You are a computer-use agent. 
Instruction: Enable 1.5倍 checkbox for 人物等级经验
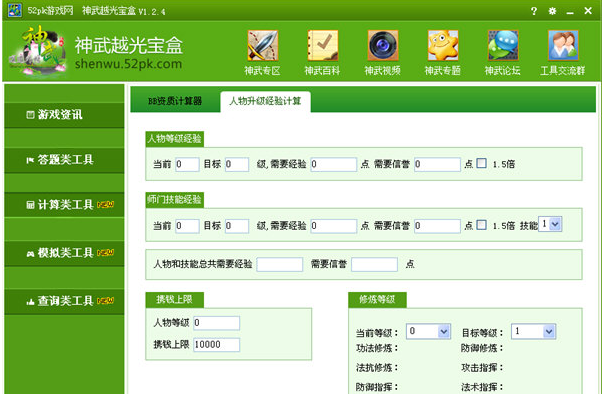(481, 163)
